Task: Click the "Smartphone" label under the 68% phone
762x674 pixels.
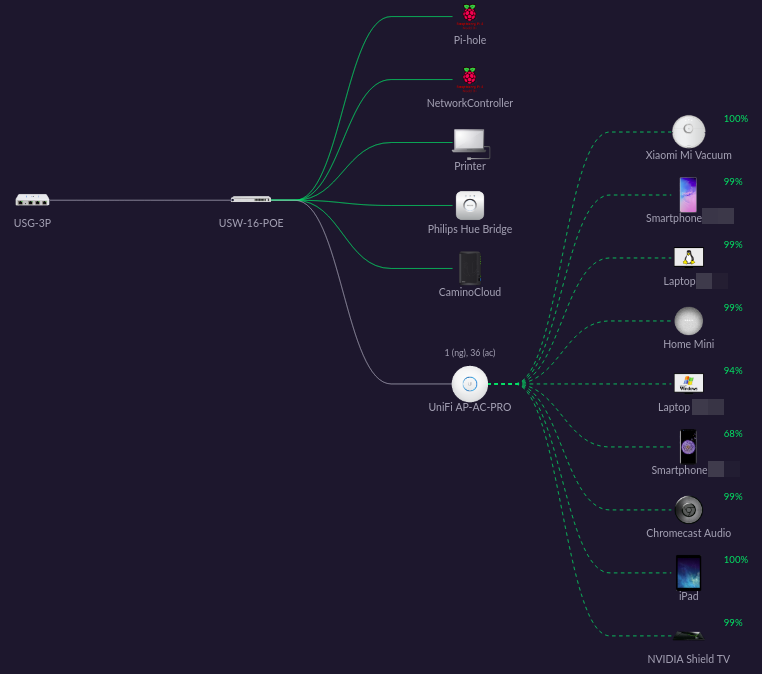Action: point(679,470)
